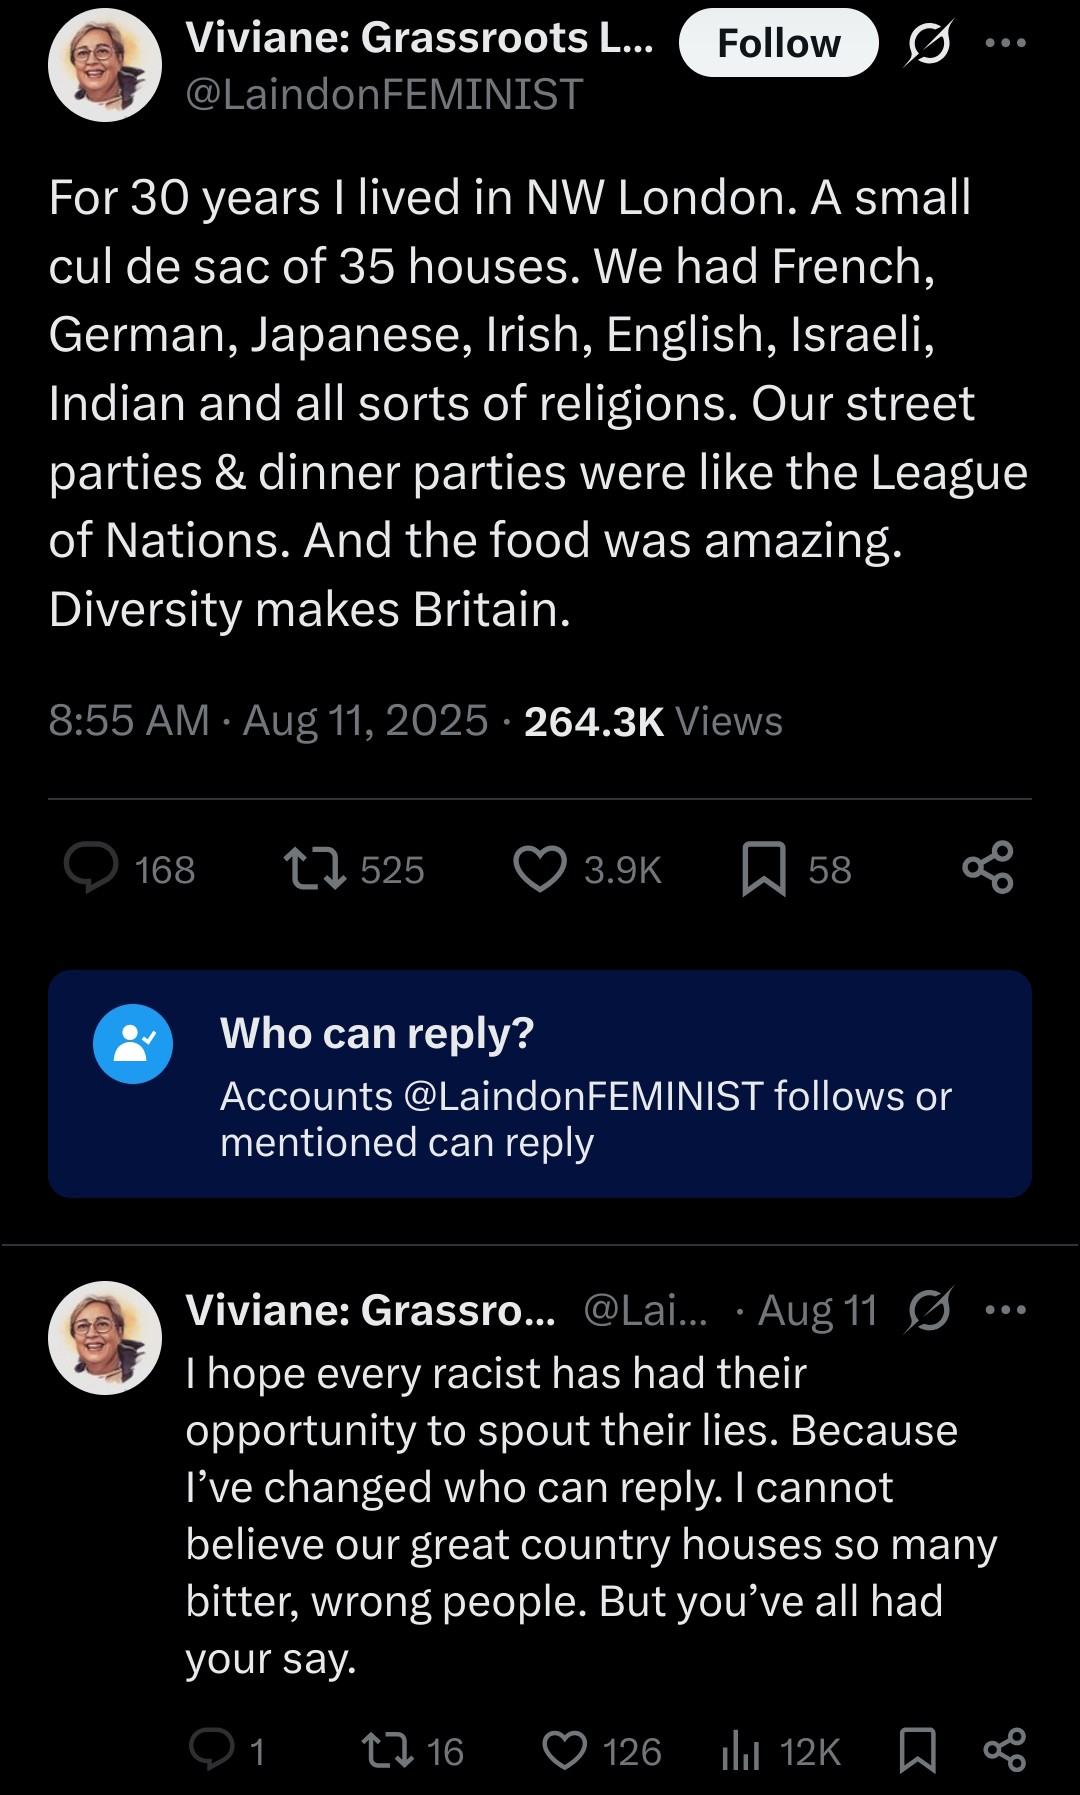Reply to the main post
The width and height of the screenshot is (1080, 1795).
pos(91,868)
